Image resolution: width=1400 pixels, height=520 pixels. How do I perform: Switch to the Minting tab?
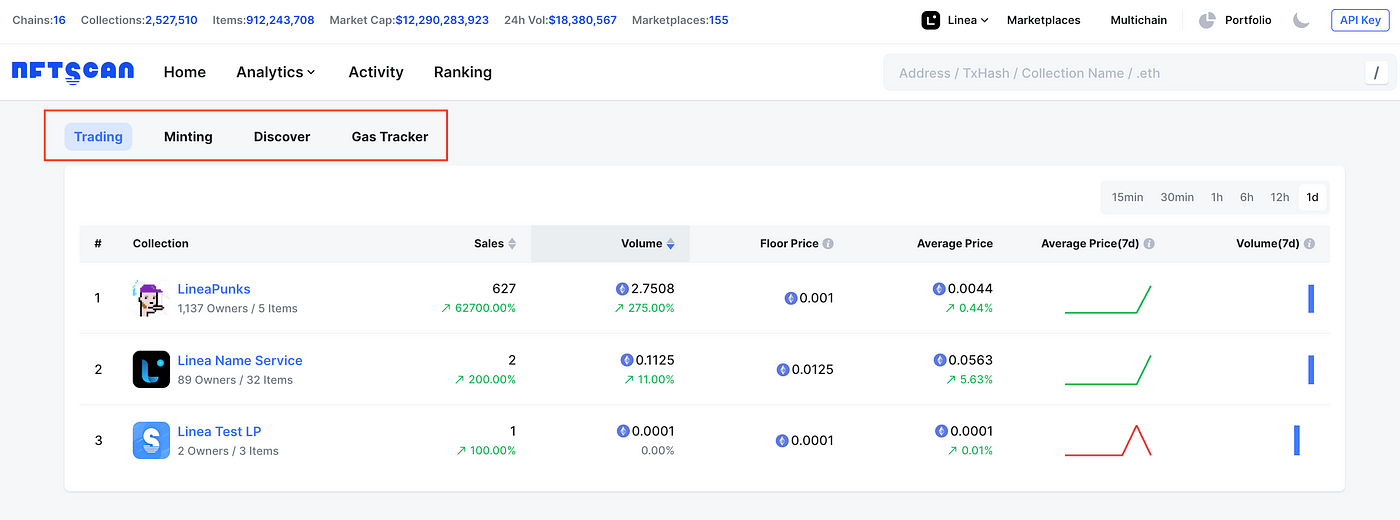(188, 137)
